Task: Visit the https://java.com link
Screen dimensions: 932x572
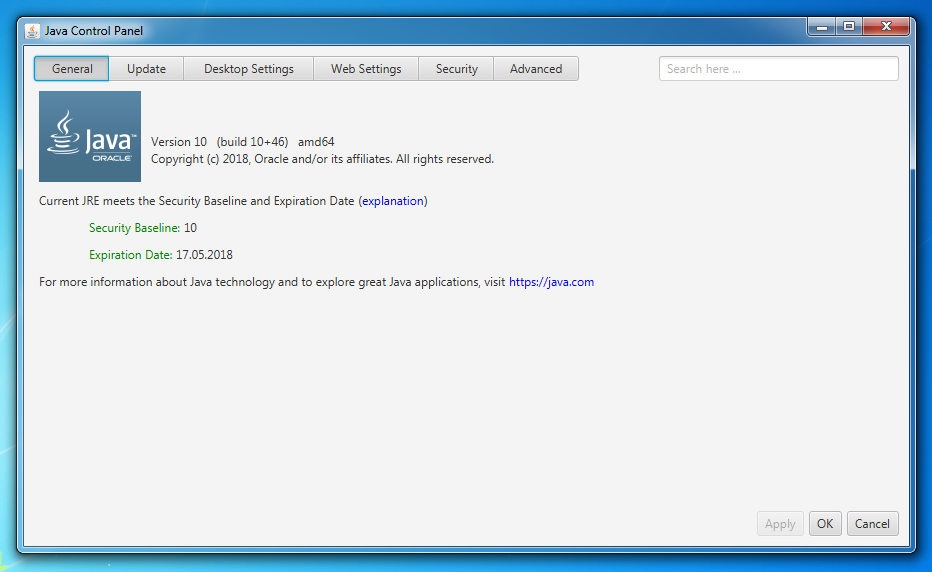Action: pyautogui.click(x=551, y=282)
